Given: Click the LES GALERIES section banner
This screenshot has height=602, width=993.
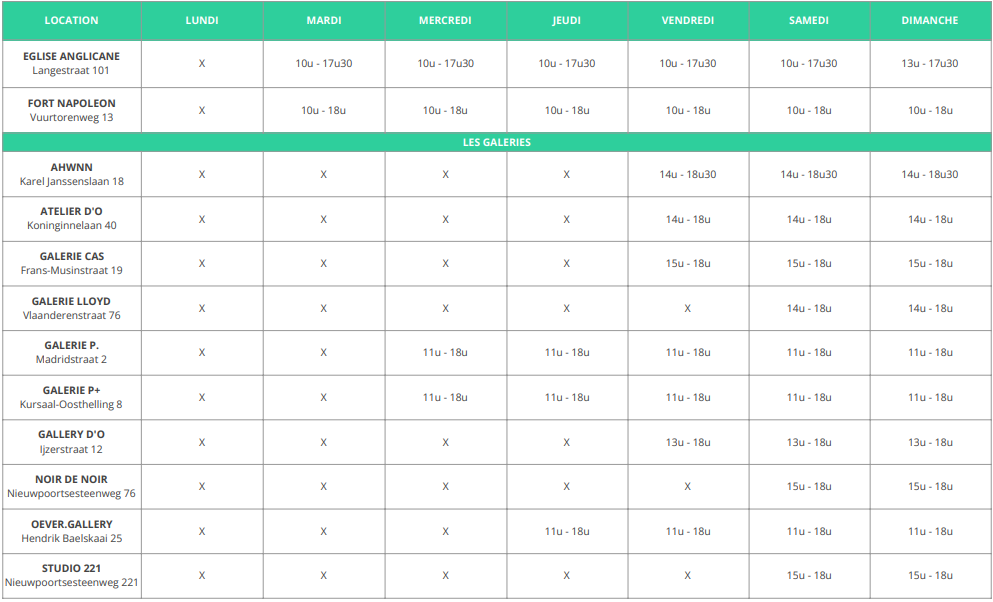Looking at the screenshot, I should click(x=496, y=142).
